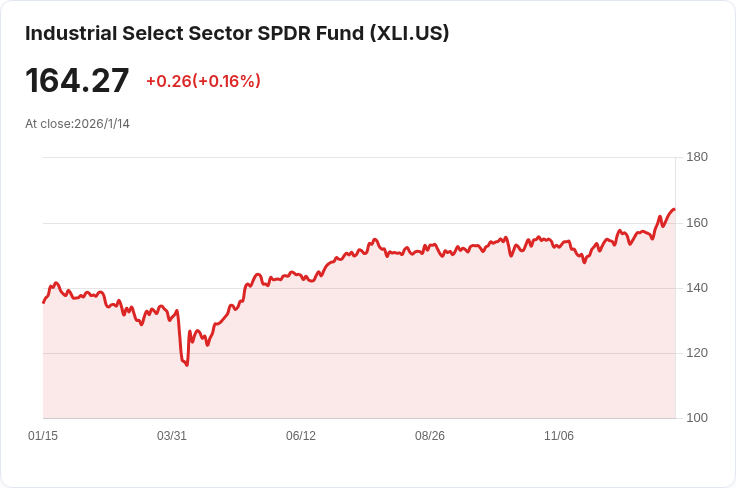Screen dimensions: 736x488
Task: Click the 160 y-axis label
Action: point(696,222)
